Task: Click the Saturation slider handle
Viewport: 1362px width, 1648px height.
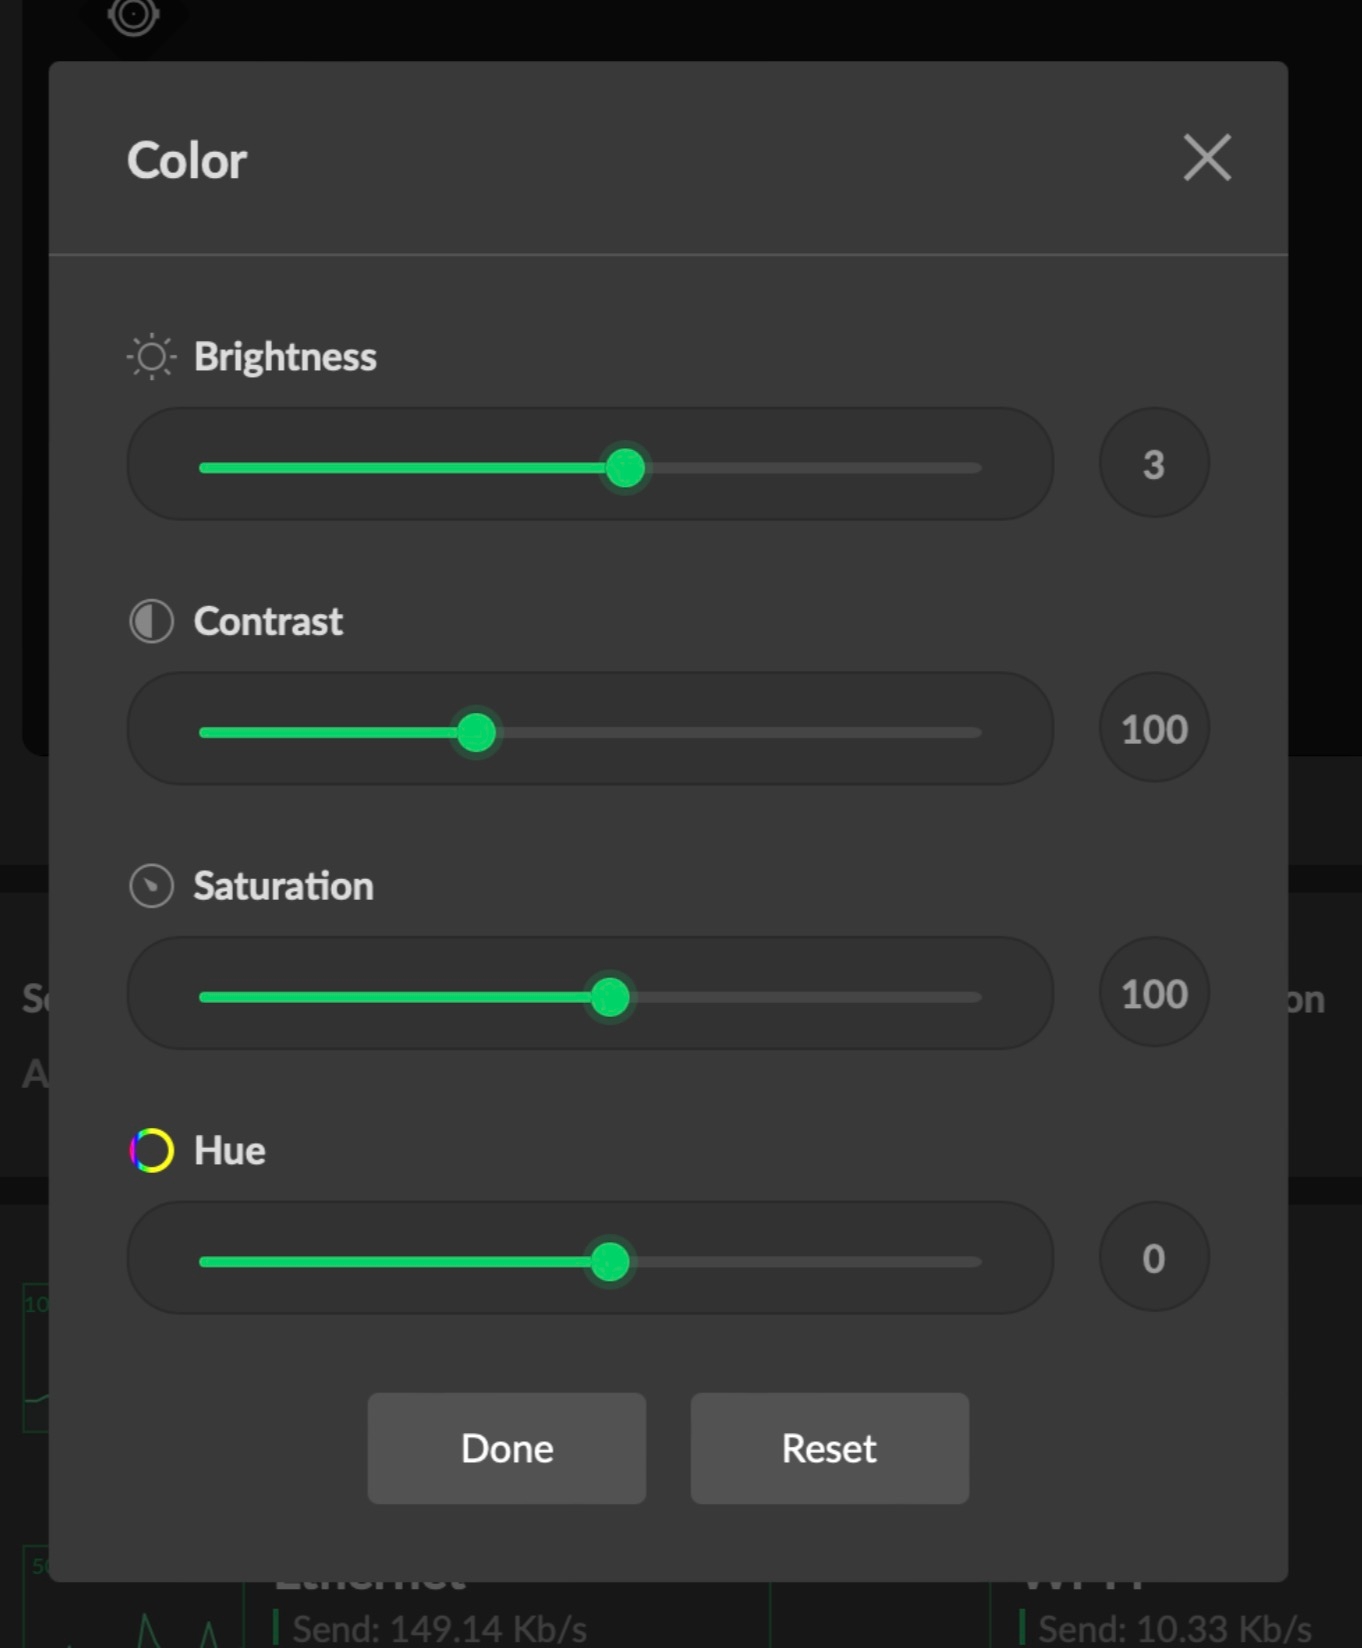Action: click(610, 997)
